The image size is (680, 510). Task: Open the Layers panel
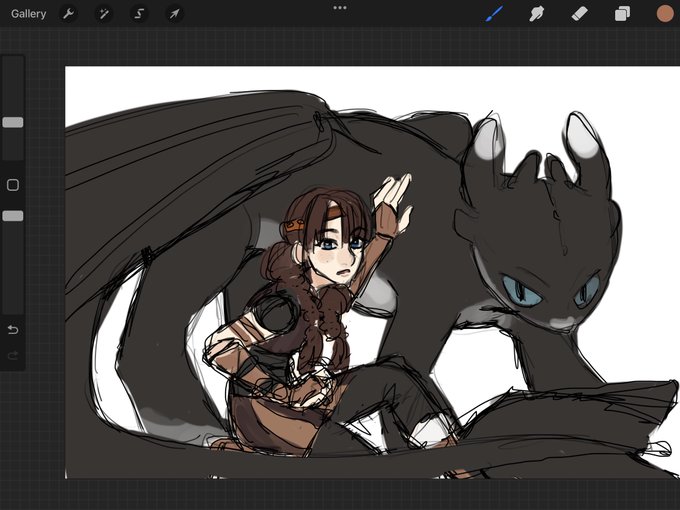click(x=622, y=14)
